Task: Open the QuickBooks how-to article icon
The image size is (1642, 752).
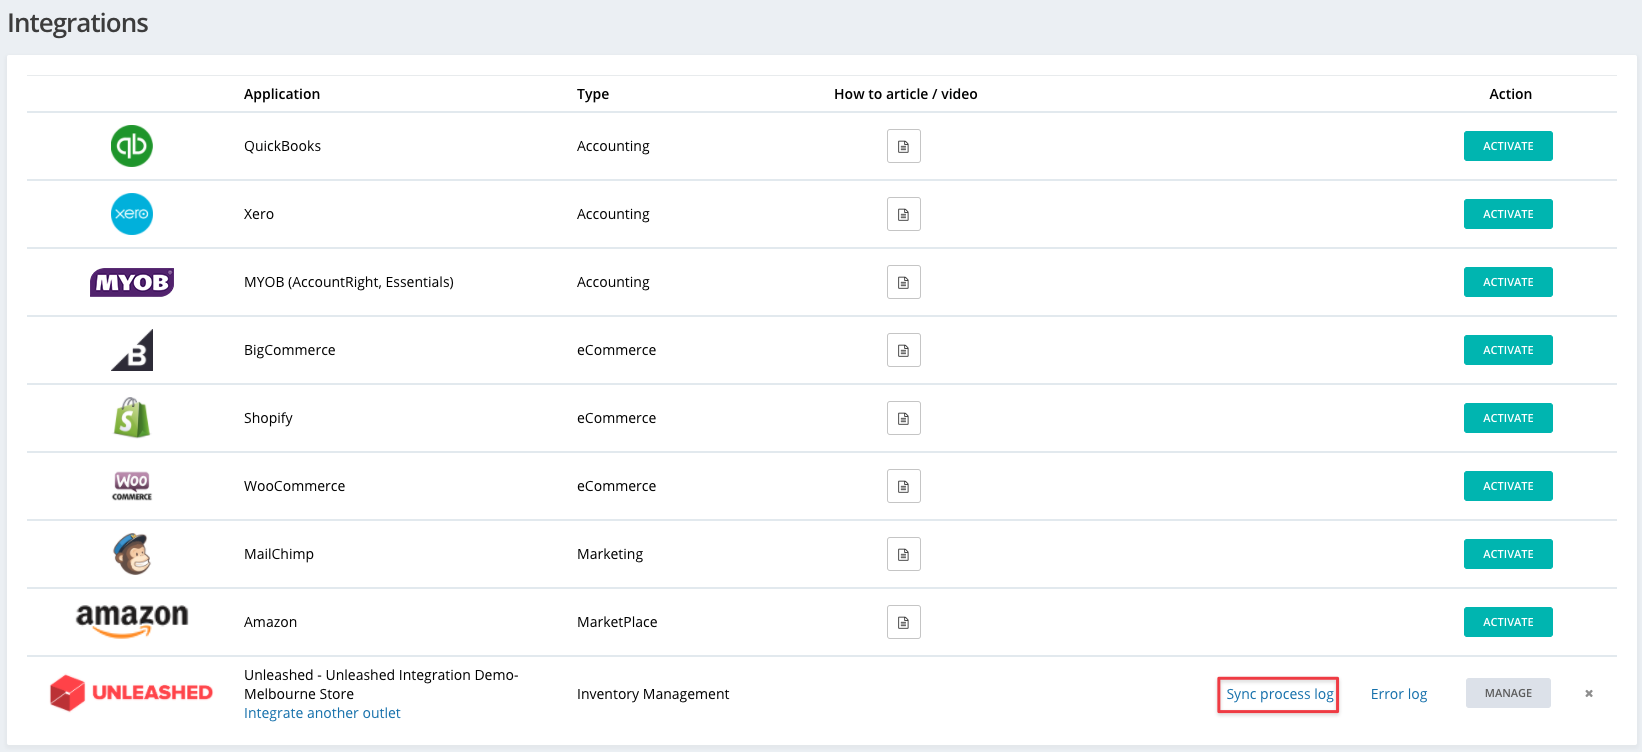Action: [903, 146]
